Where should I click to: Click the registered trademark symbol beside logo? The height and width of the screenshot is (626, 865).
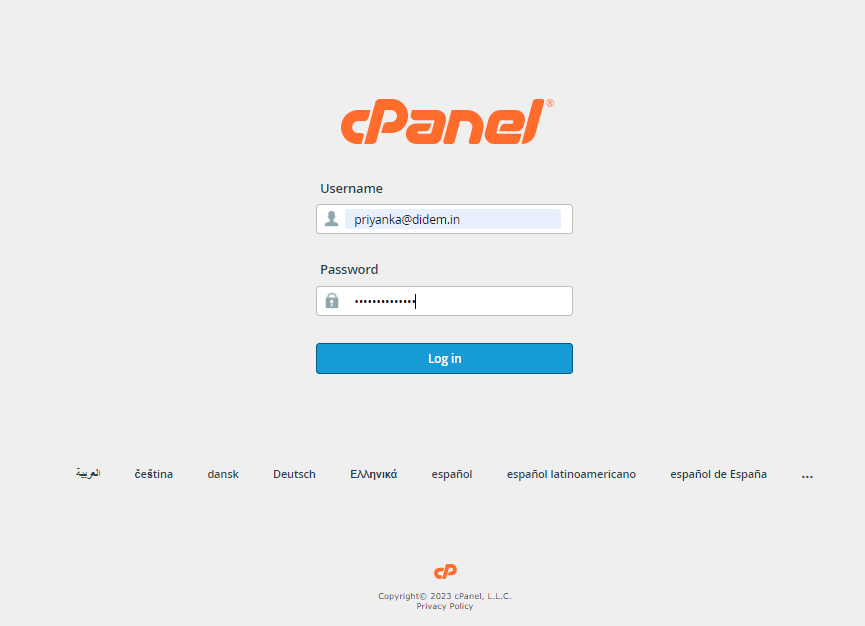click(x=549, y=103)
